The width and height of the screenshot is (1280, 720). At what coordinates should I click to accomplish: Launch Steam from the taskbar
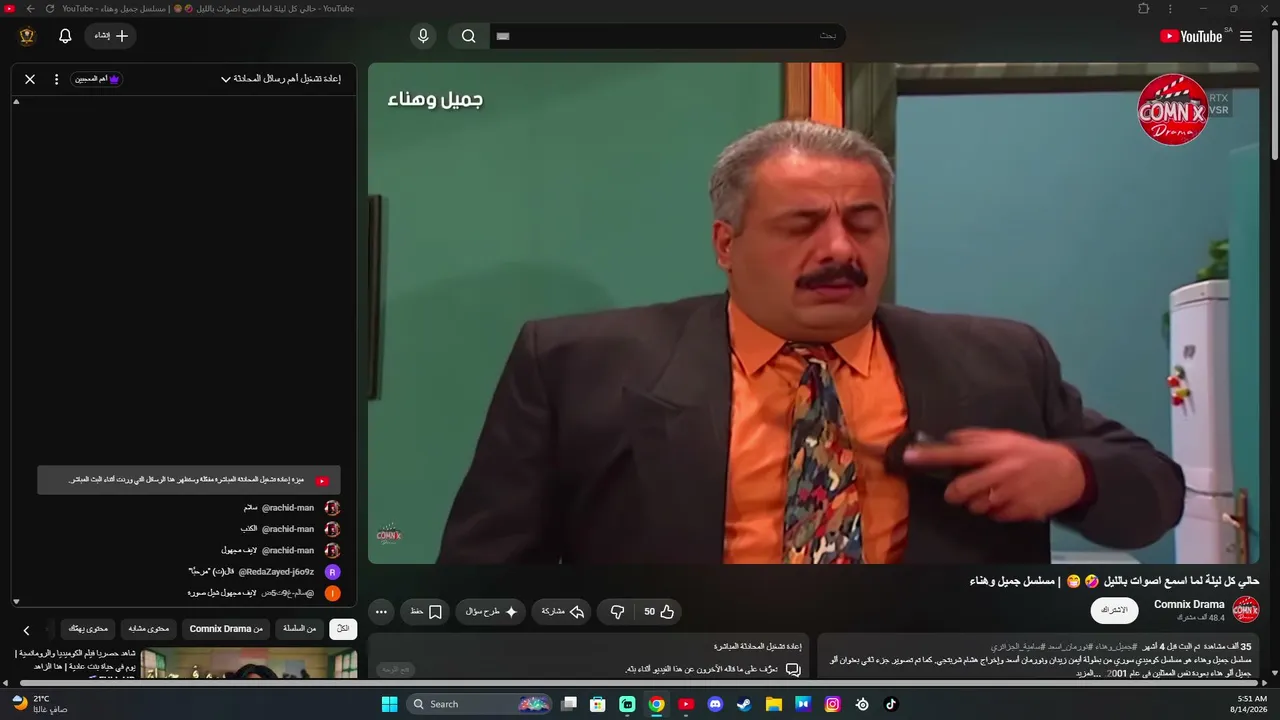pyautogui.click(x=744, y=704)
